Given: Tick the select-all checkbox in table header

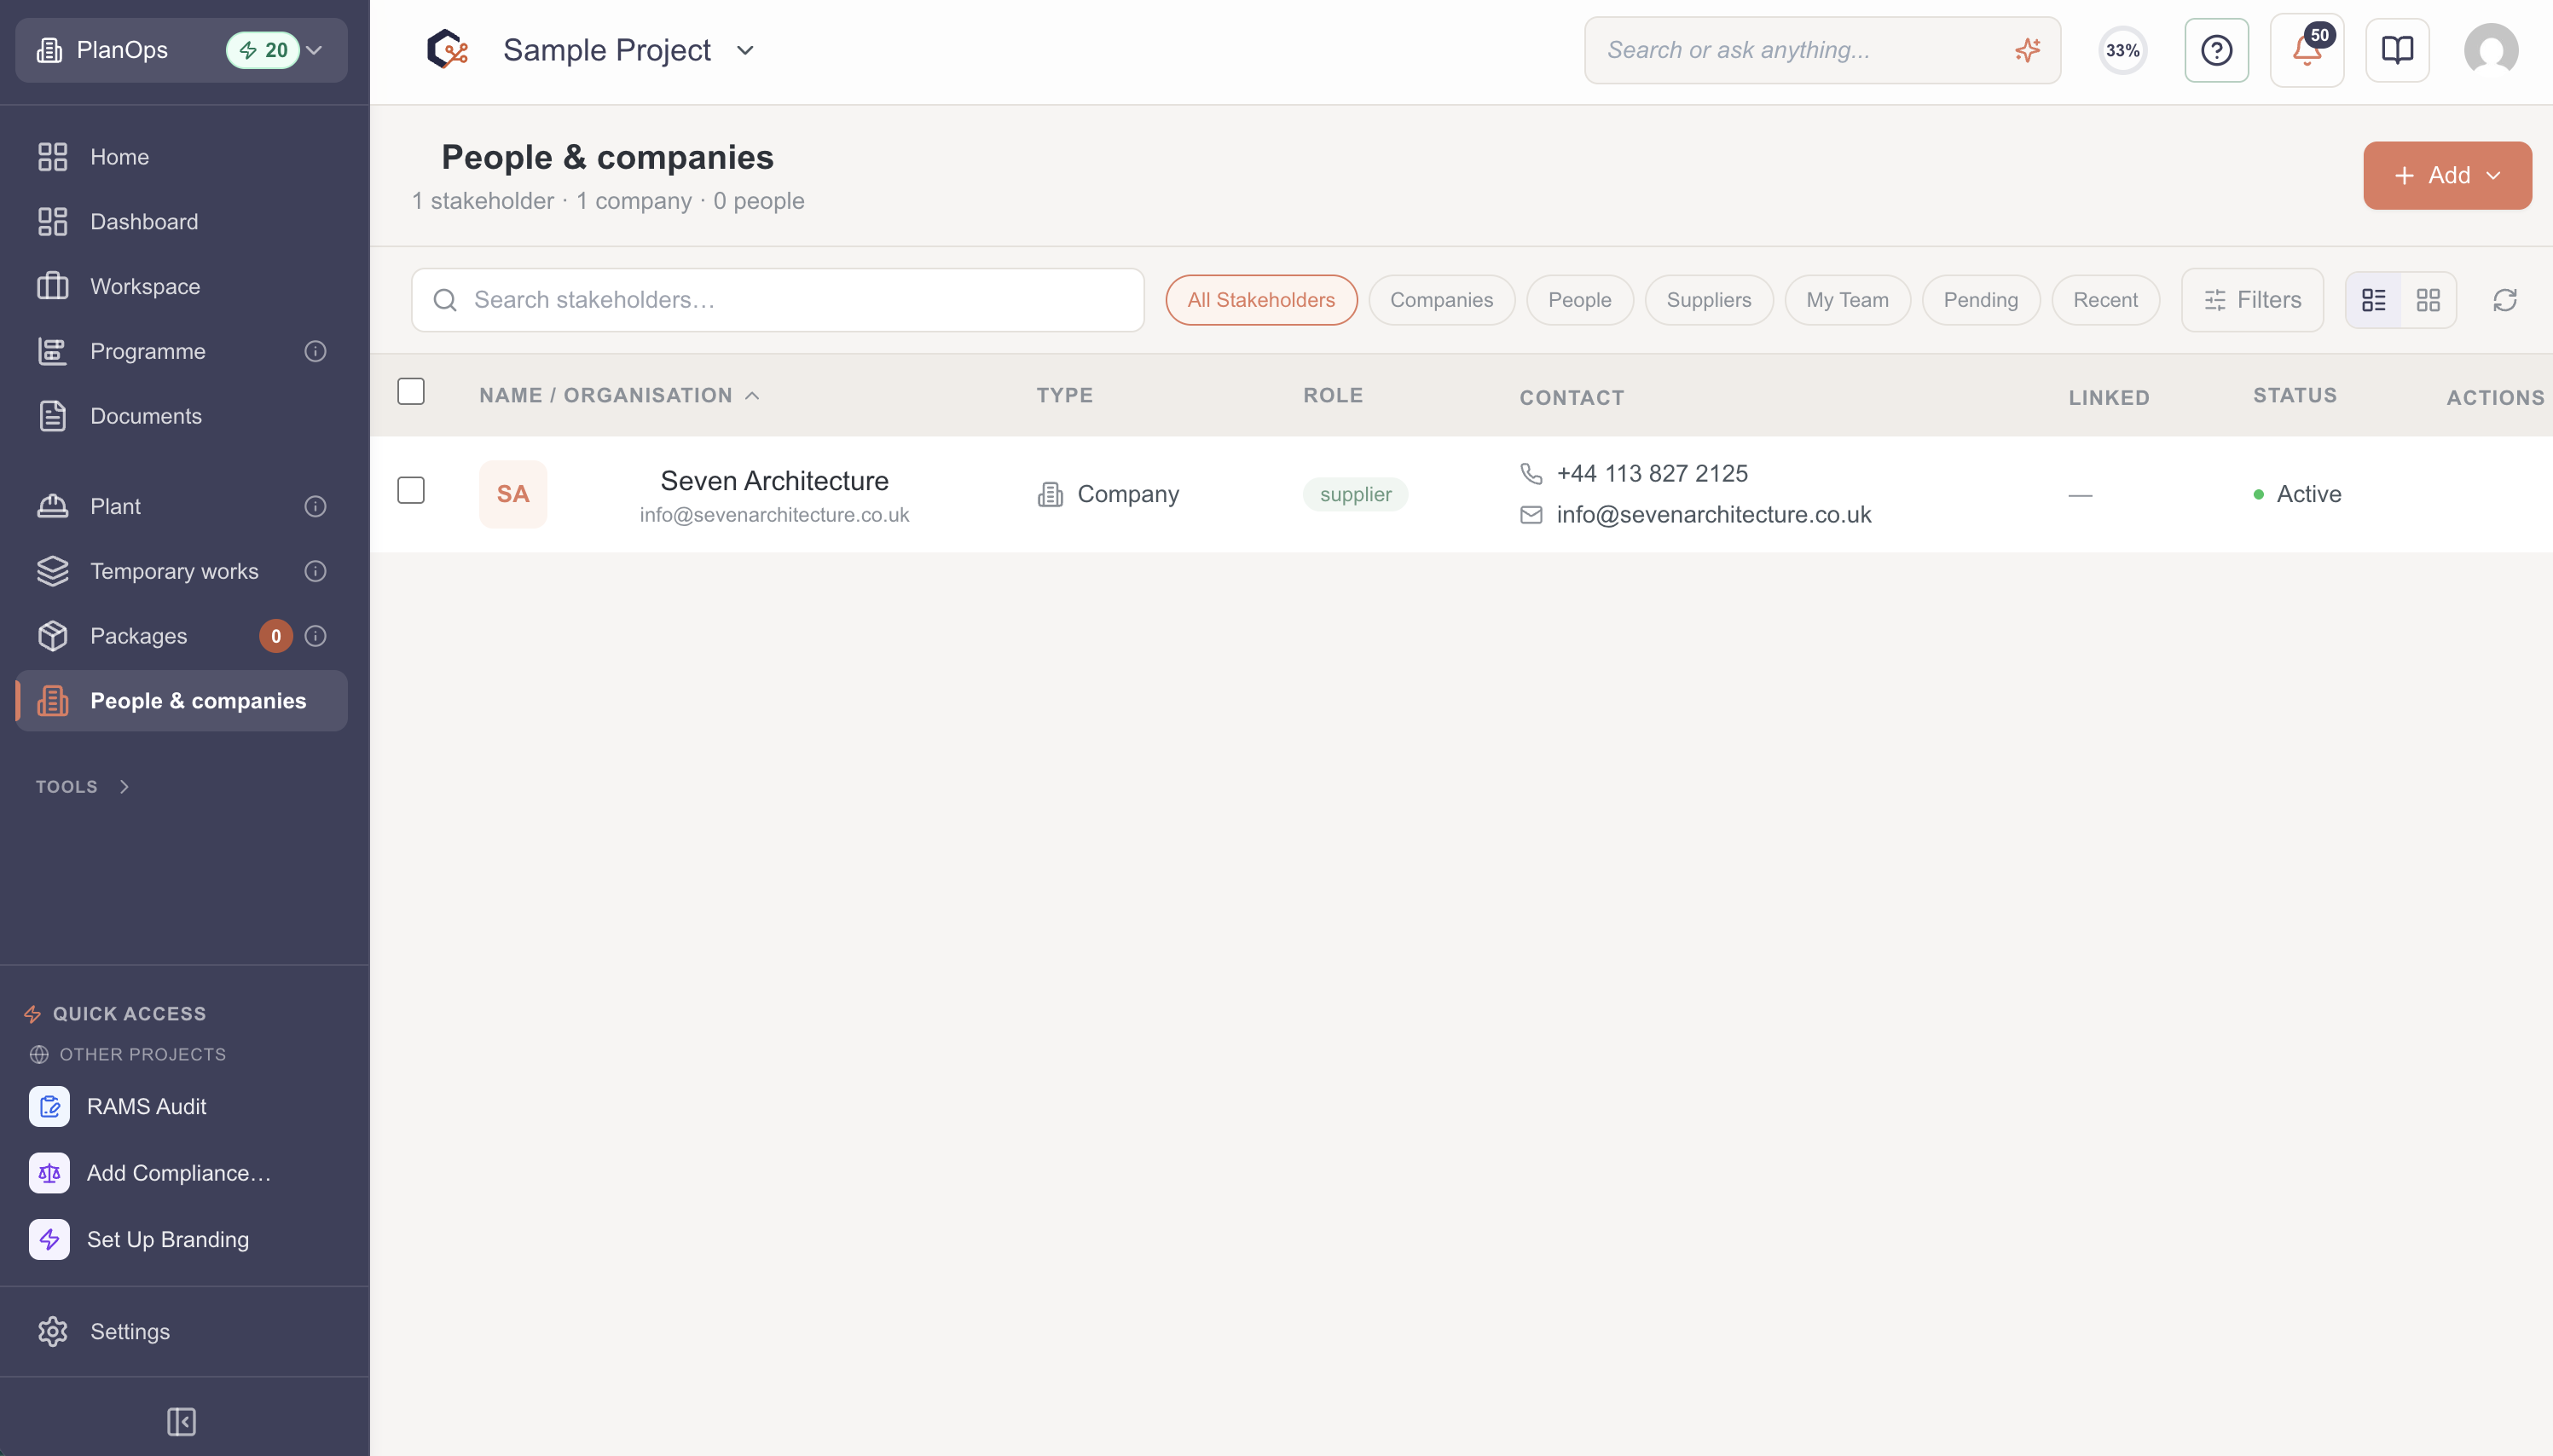Looking at the screenshot, I should 411,391.
